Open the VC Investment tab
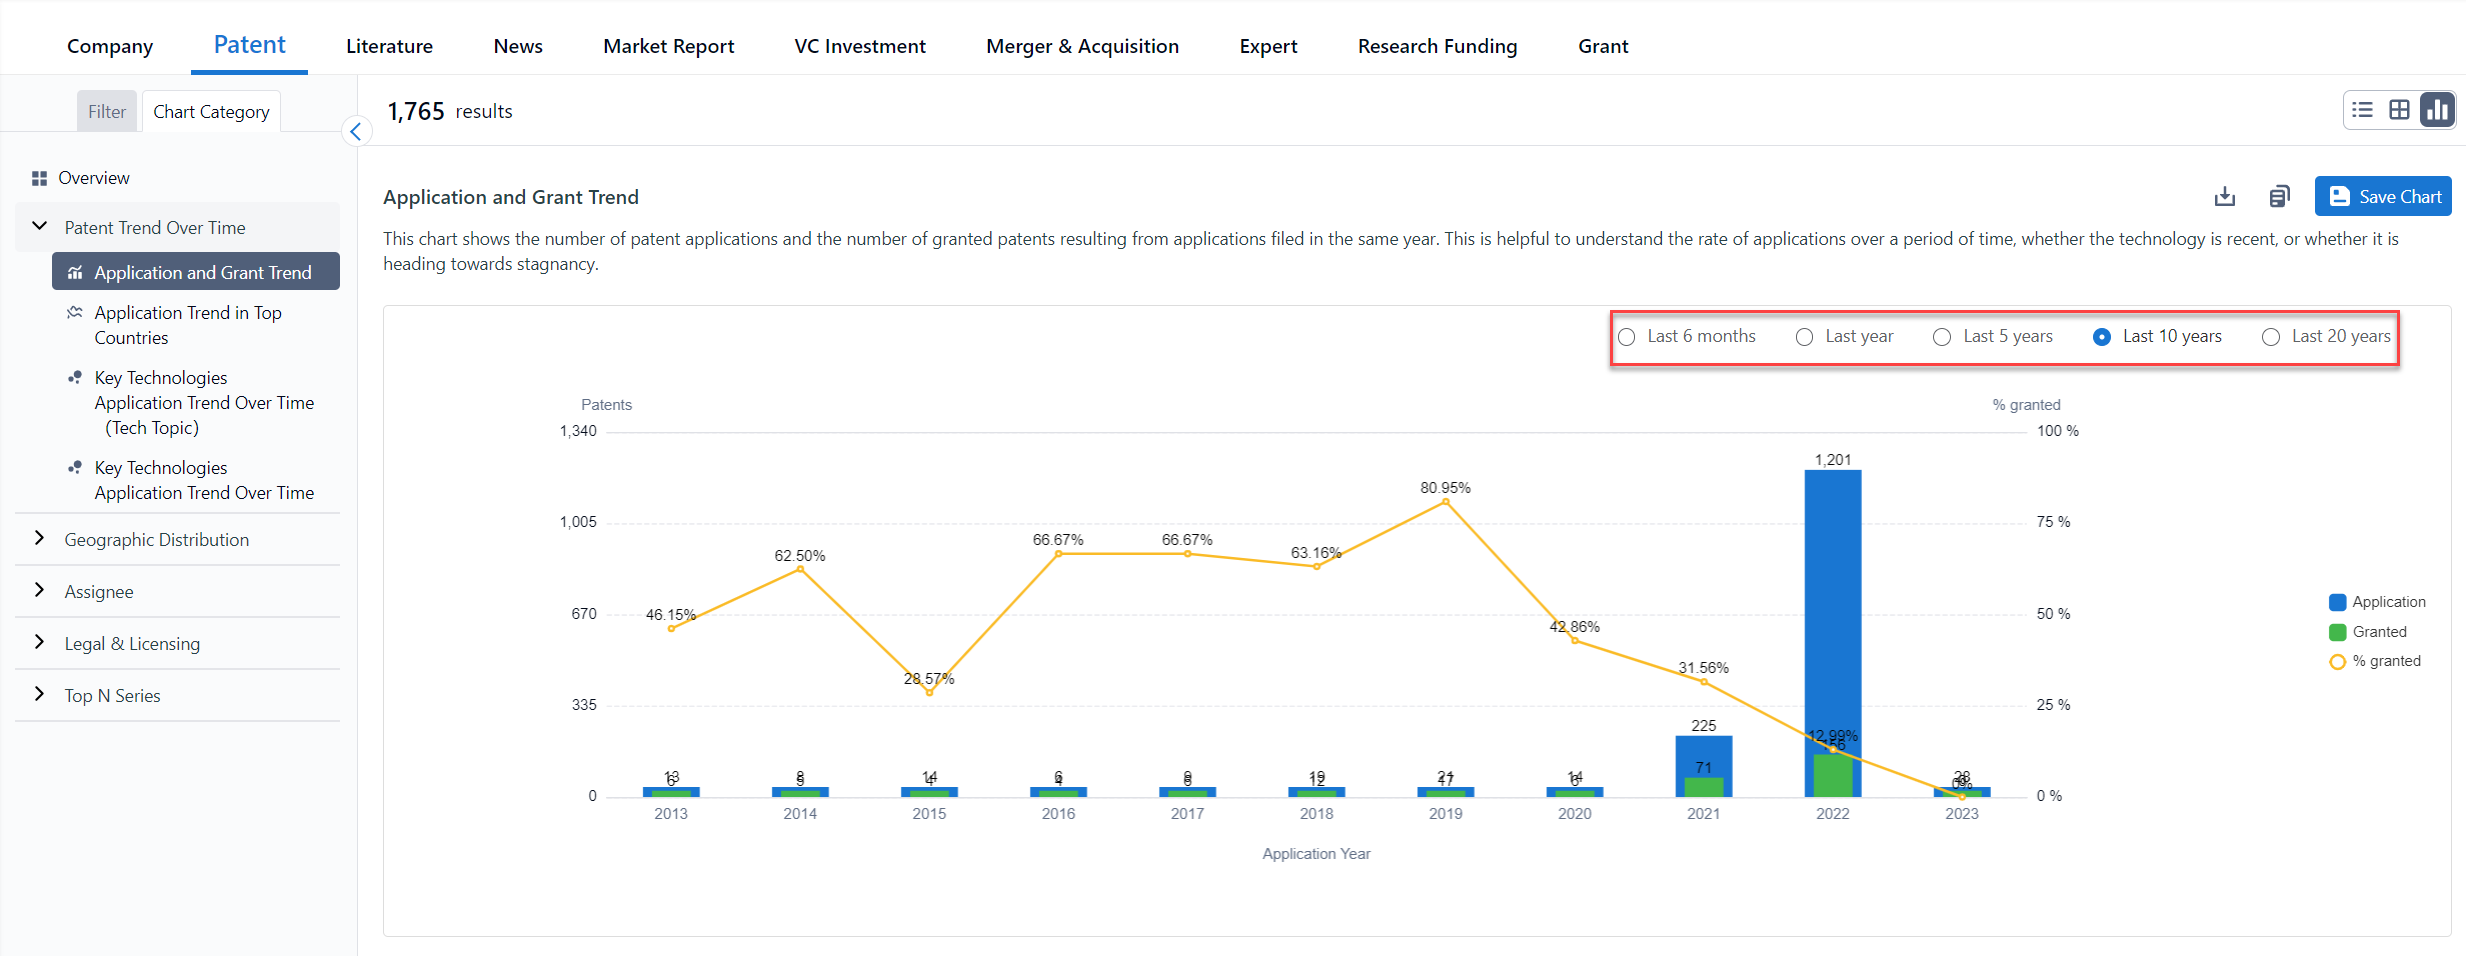 click(x=859, y=46)
